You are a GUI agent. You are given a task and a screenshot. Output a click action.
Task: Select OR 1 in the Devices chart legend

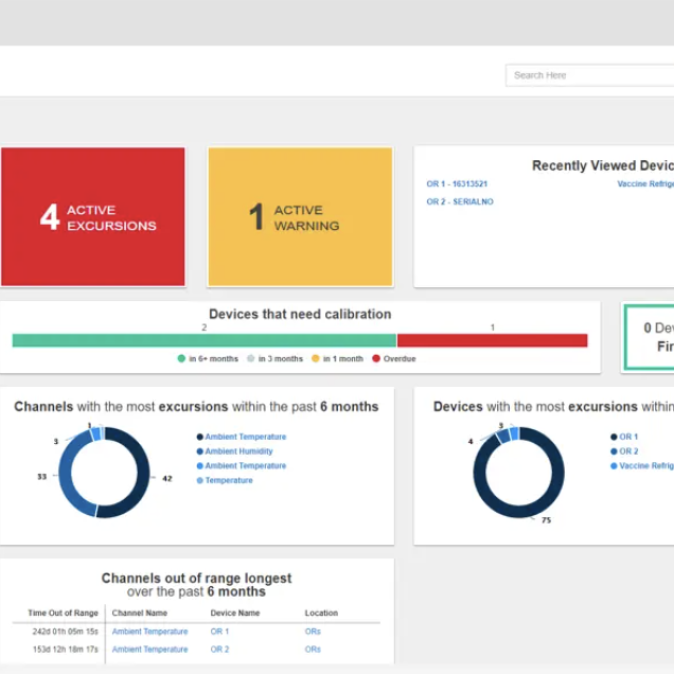coord(628,437)
